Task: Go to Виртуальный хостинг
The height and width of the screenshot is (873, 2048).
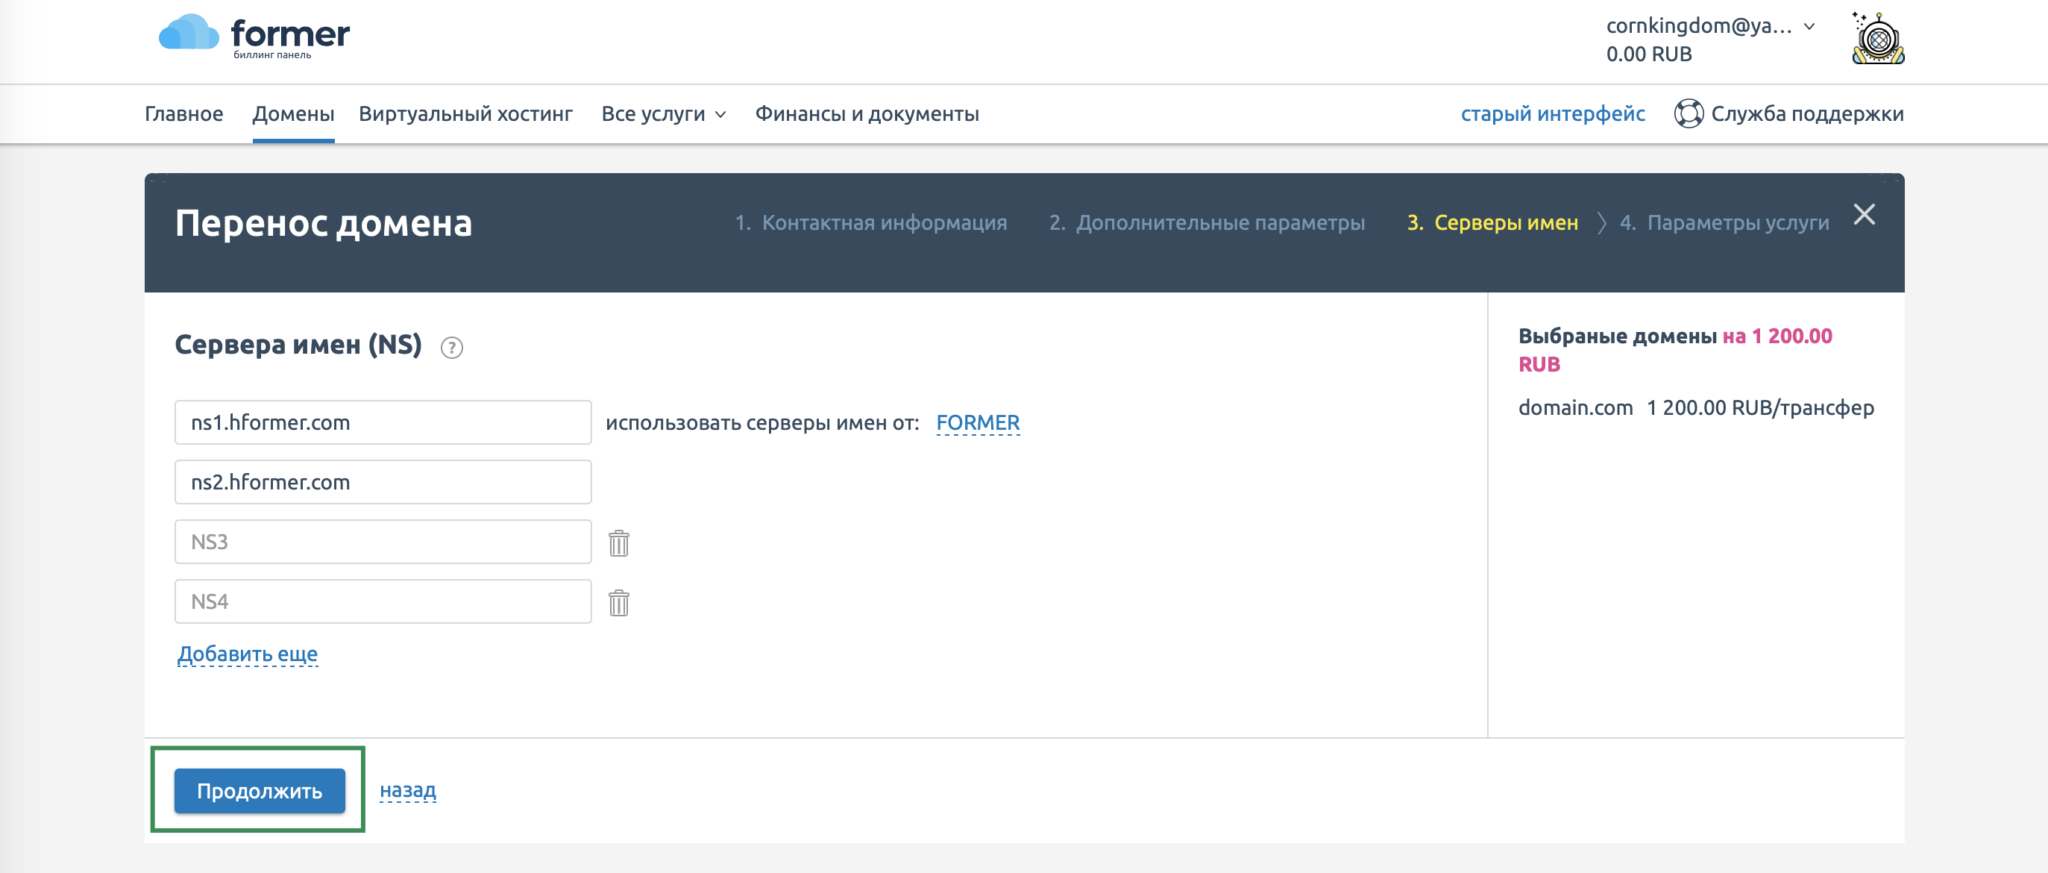Action: point(466,114)
